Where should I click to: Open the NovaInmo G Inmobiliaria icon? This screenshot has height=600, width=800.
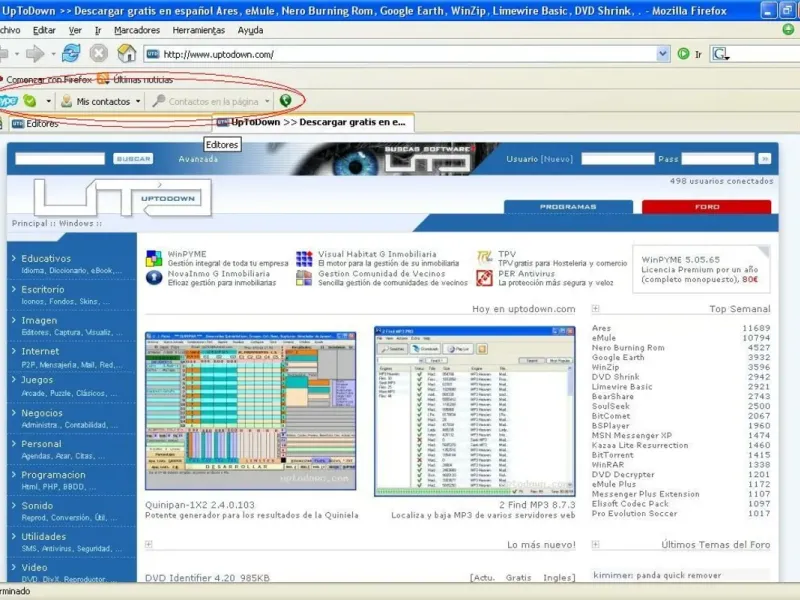(154, 278)
